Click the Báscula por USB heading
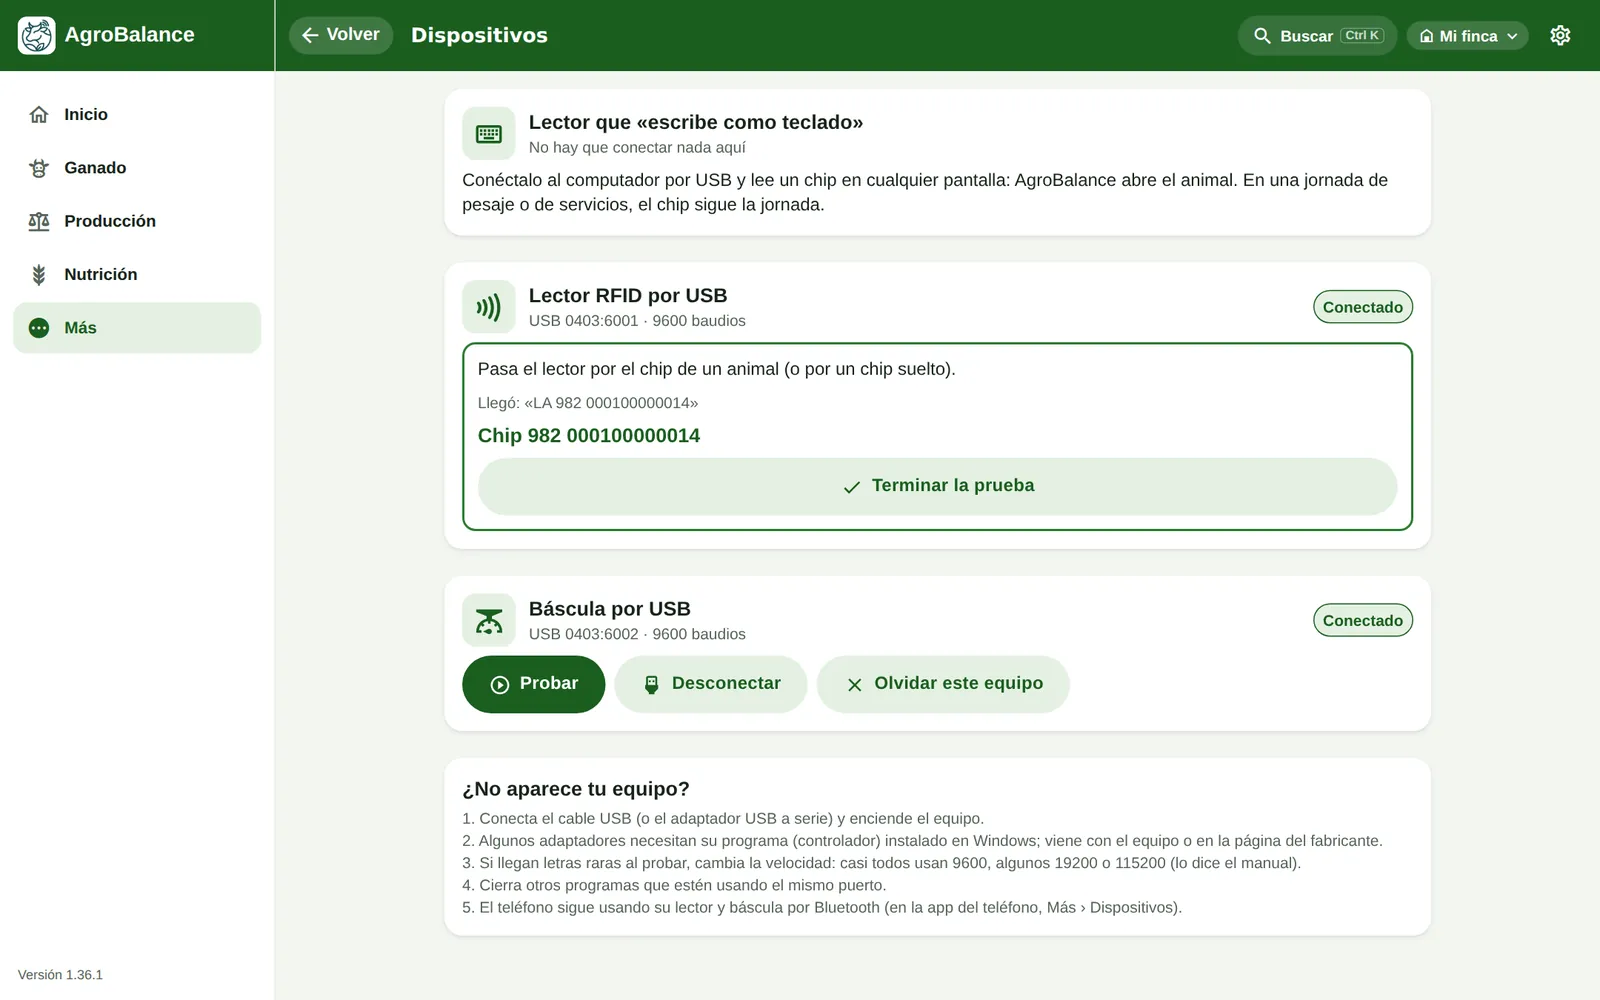 tap(610, 609)
